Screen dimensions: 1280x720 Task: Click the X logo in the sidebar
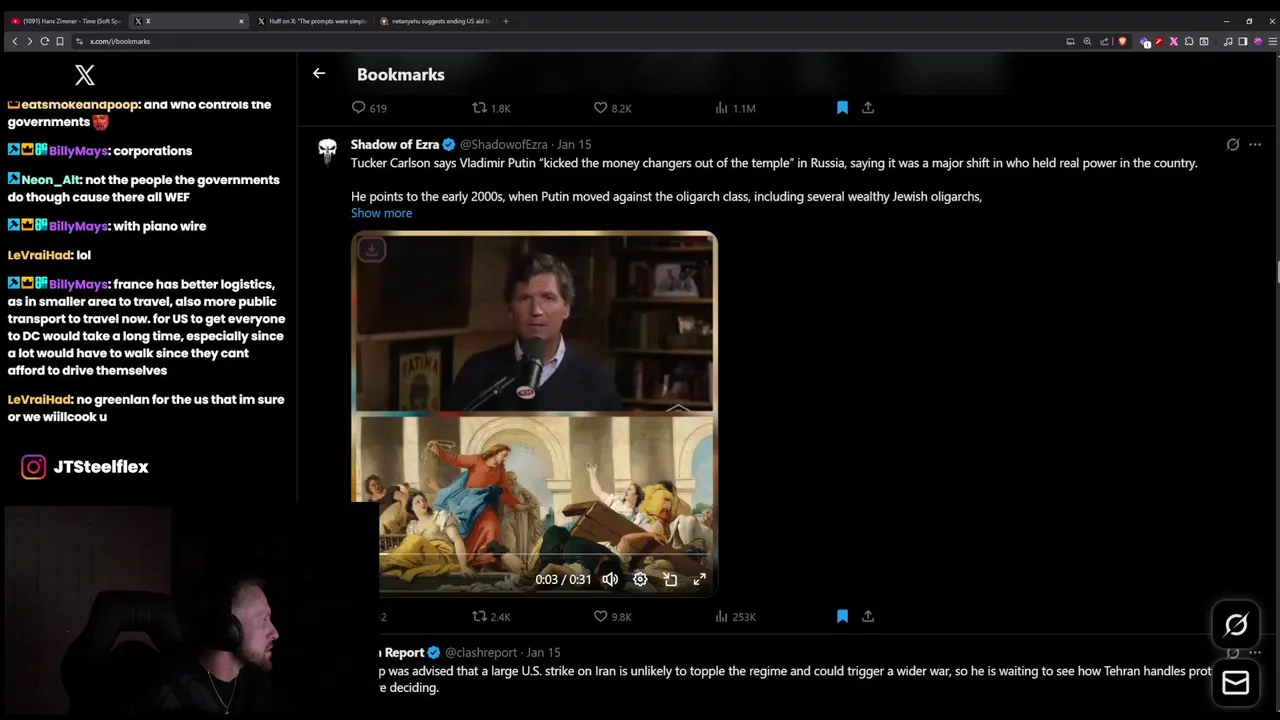click(x=85, y=74)
